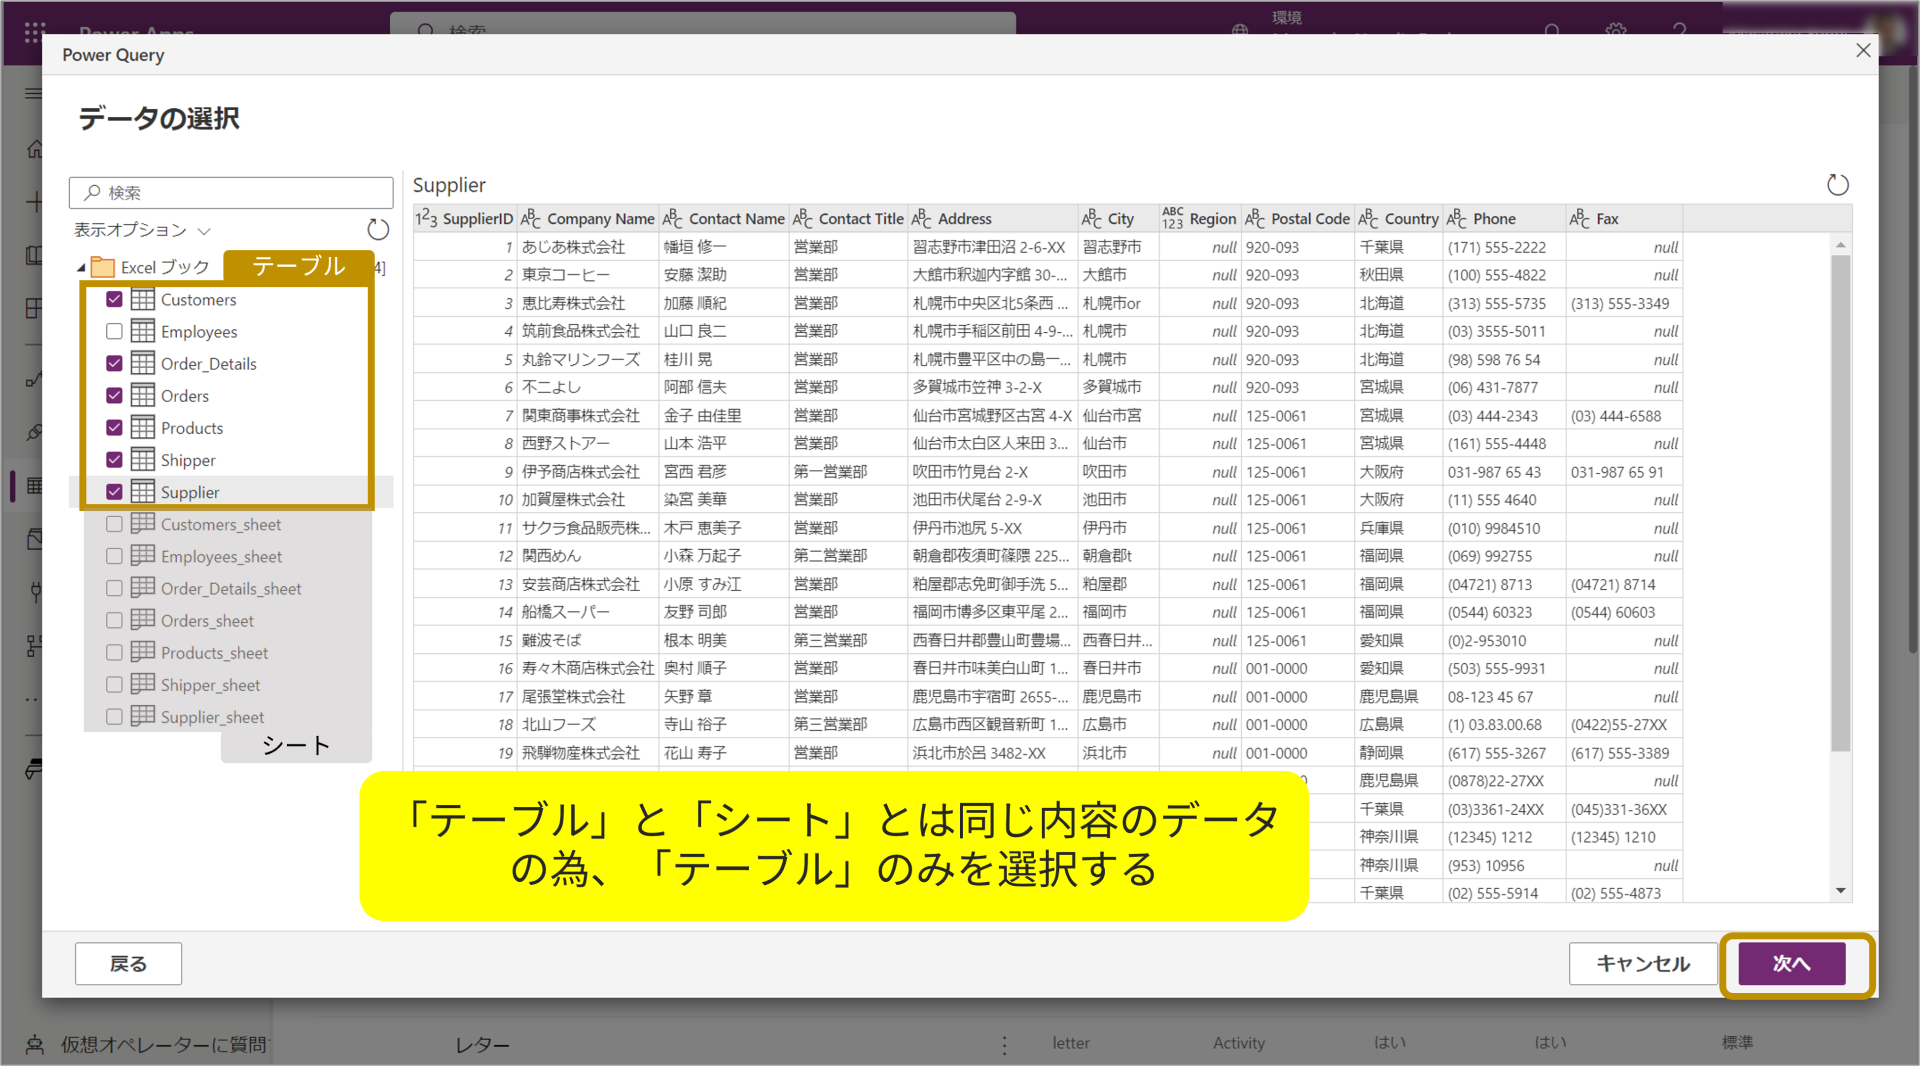1920x1066 pixels.
Task: Click the キャンセル button
Action: click(1643, 963)
